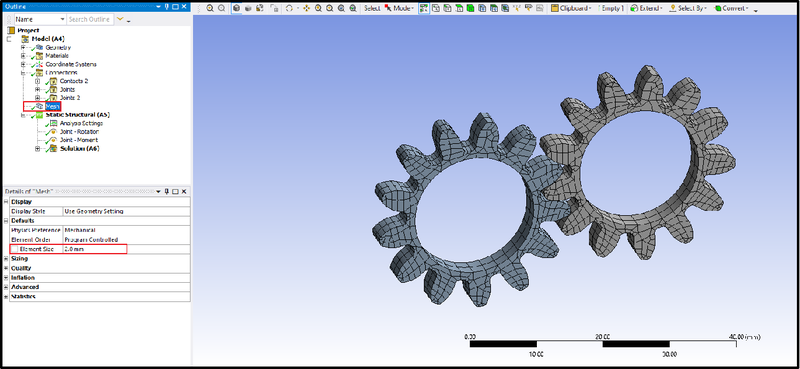The image size is (800, 369).
Task: Select Analysis Settings in the tree
Action: [81, 123]
